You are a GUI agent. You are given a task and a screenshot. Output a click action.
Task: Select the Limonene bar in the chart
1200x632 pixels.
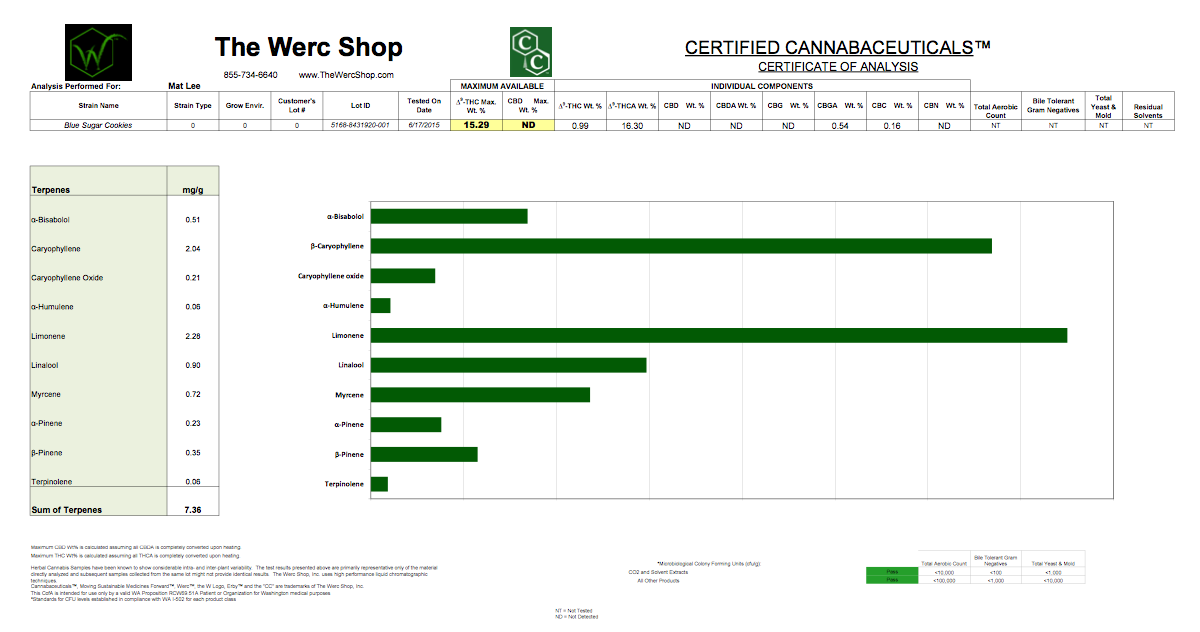pyautogui.click(x=718, y=335)
